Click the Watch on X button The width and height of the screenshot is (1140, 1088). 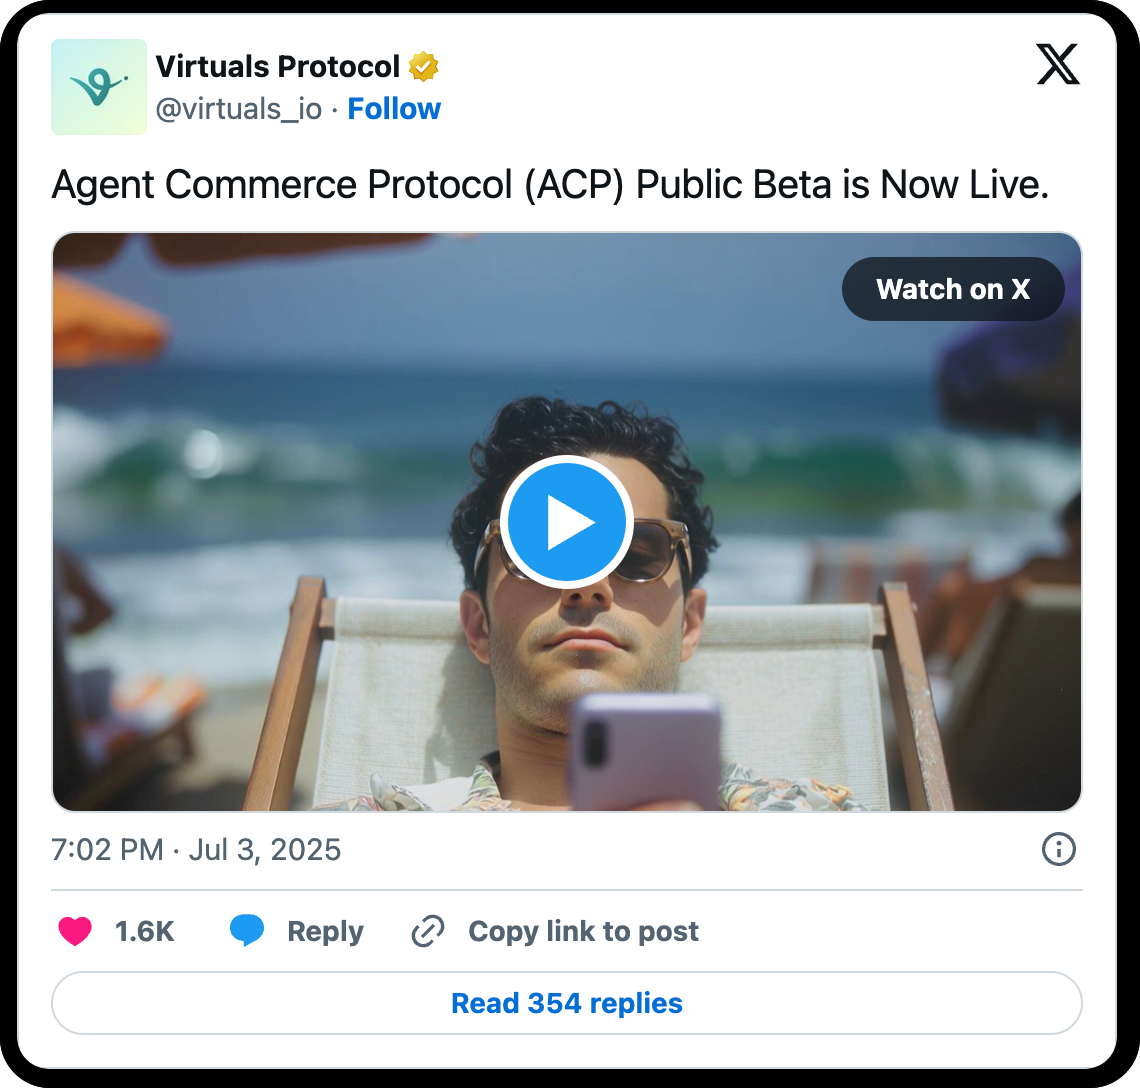953,289
